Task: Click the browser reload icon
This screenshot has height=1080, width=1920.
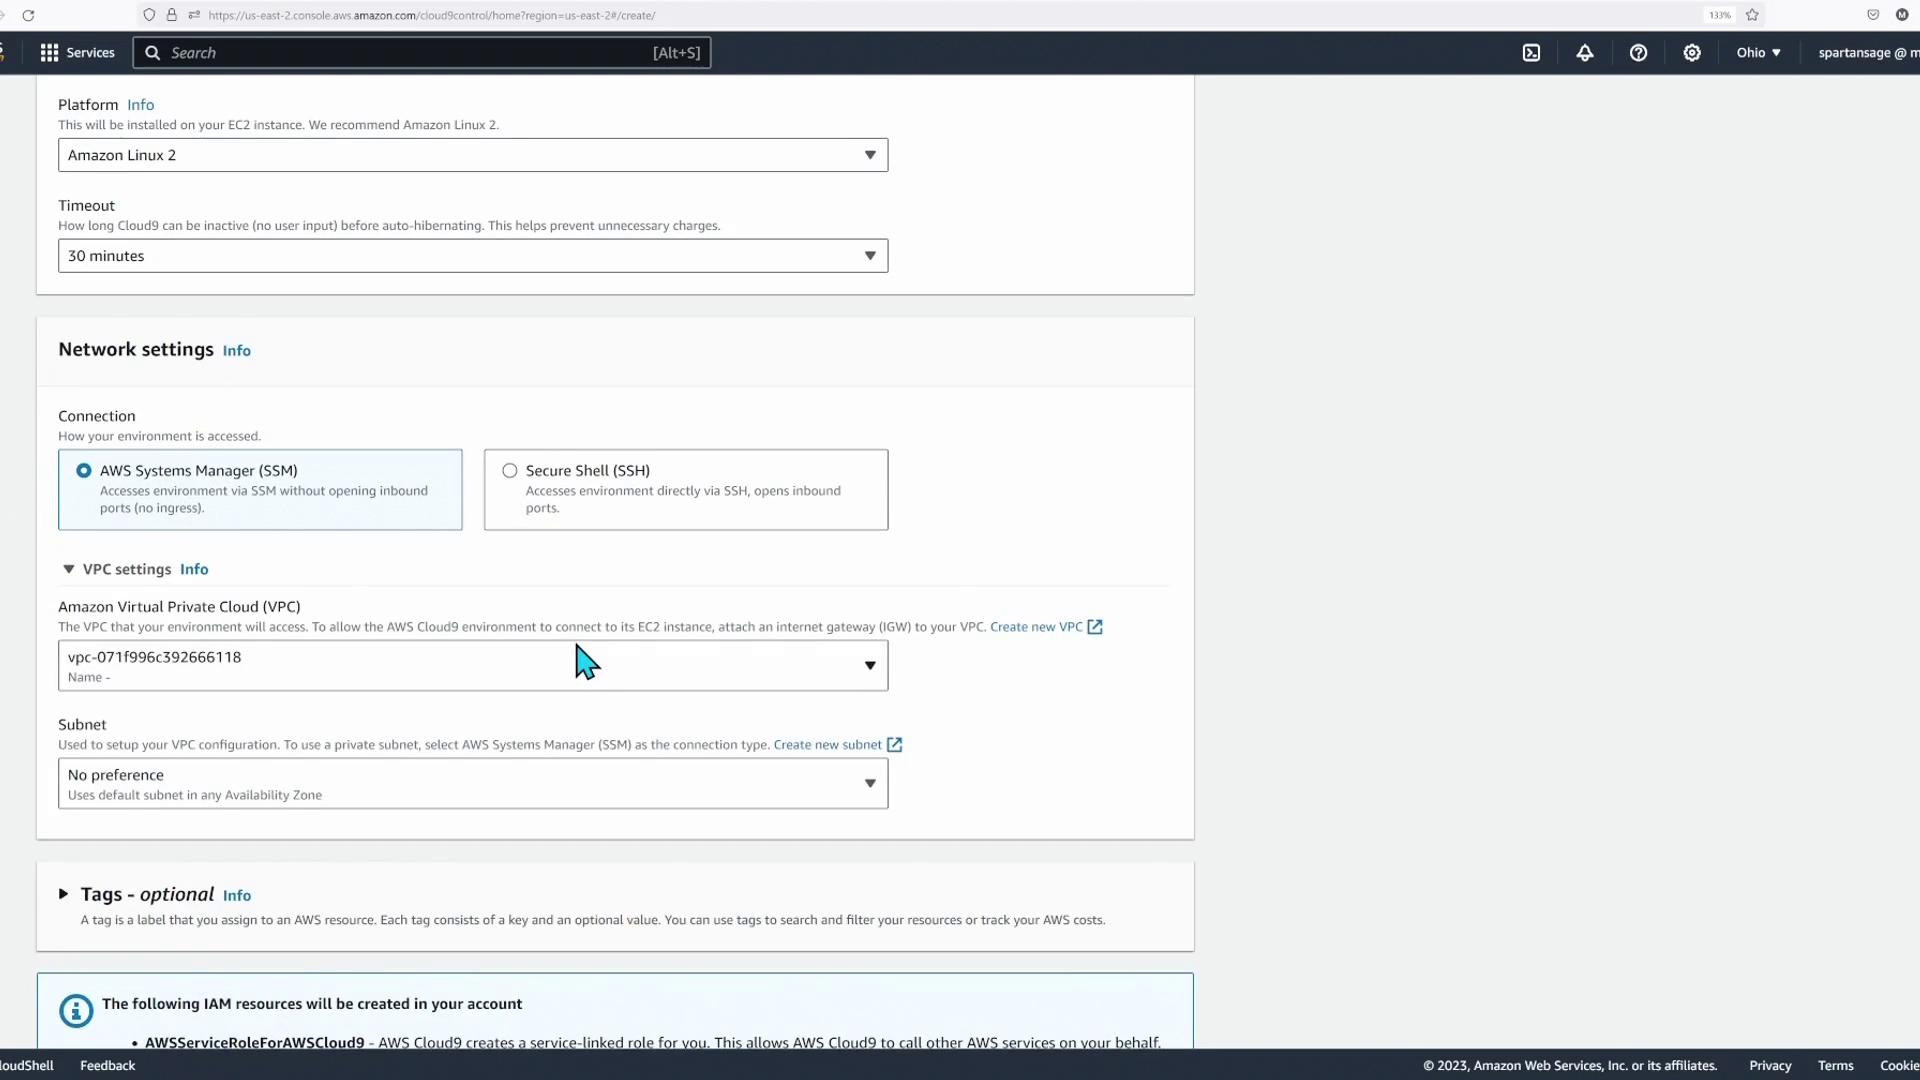Action: click(x=28, y=15)
